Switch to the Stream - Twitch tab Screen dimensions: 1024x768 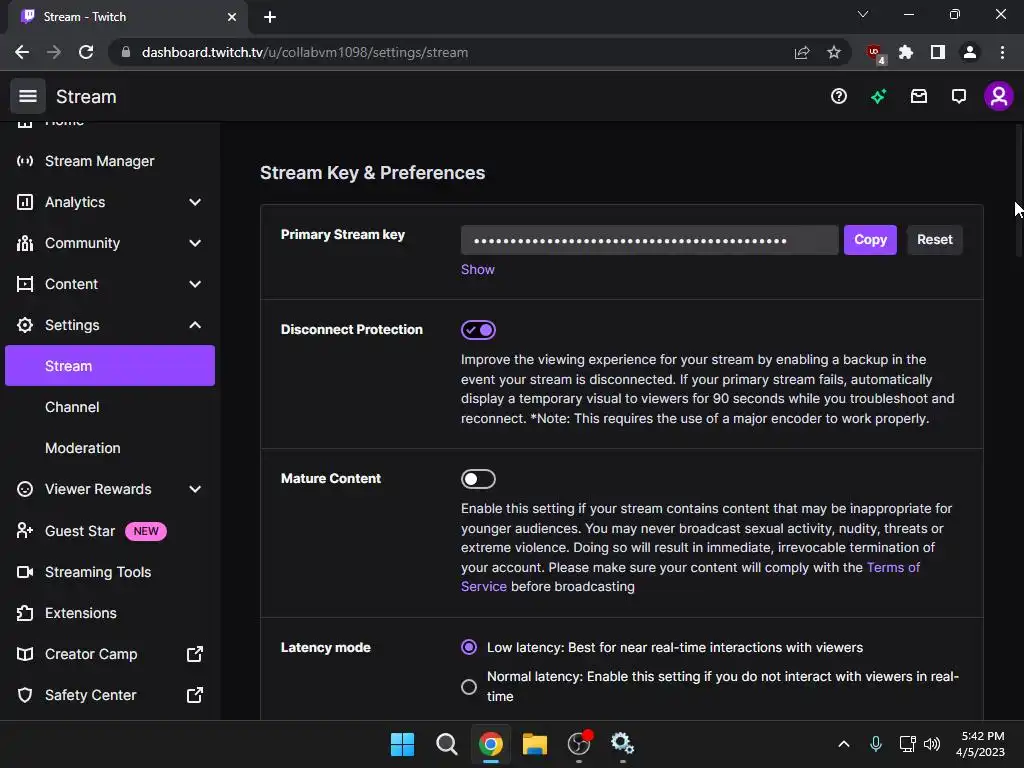pyautogui.click(x=127, y=17)
